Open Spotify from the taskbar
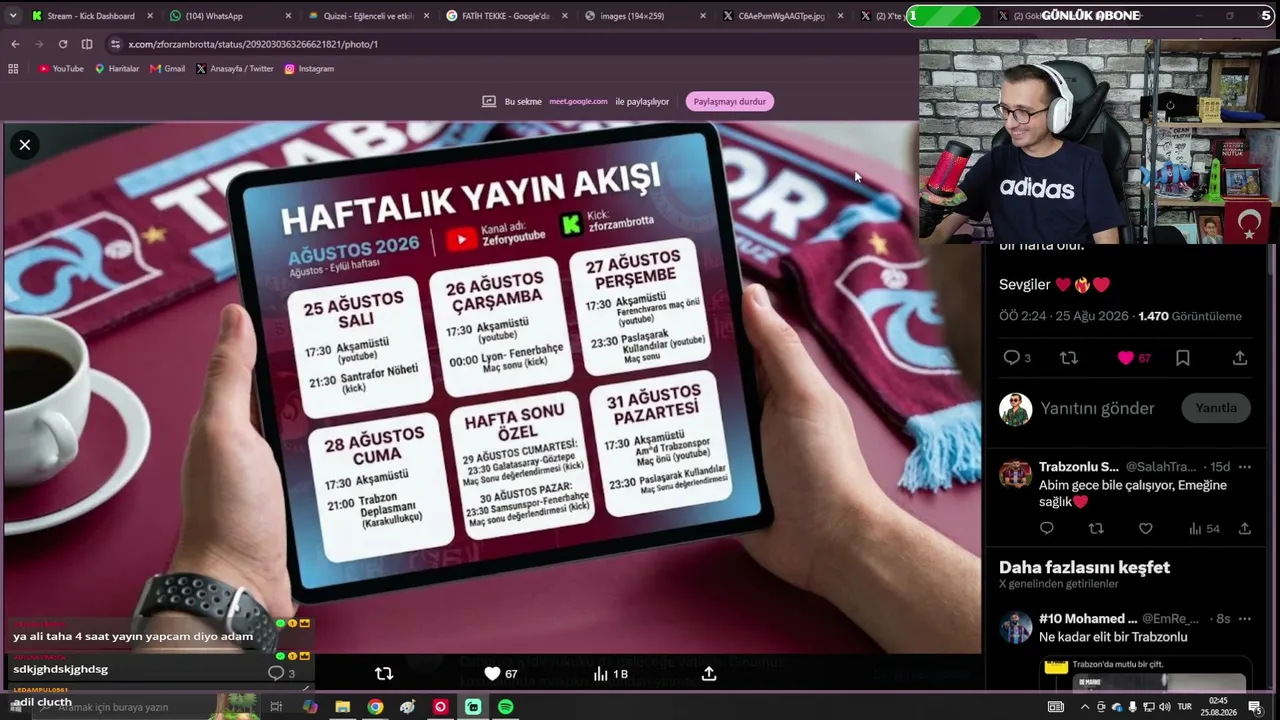 click(505, 707)
